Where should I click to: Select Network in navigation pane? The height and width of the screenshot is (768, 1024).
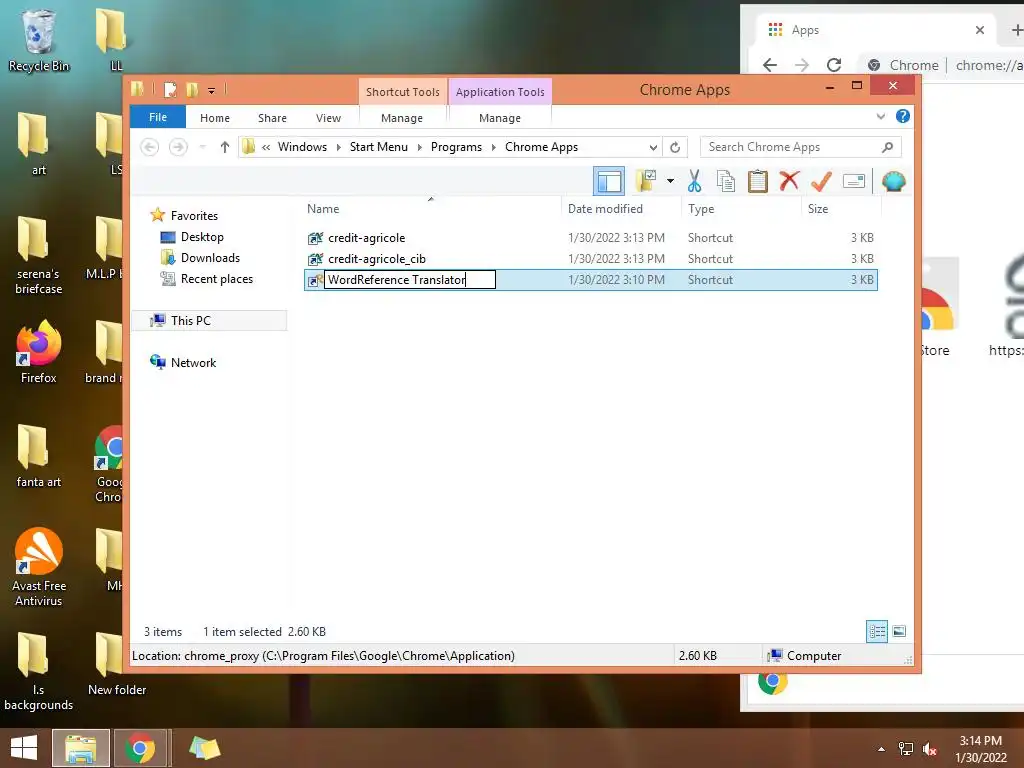[193, 362]
